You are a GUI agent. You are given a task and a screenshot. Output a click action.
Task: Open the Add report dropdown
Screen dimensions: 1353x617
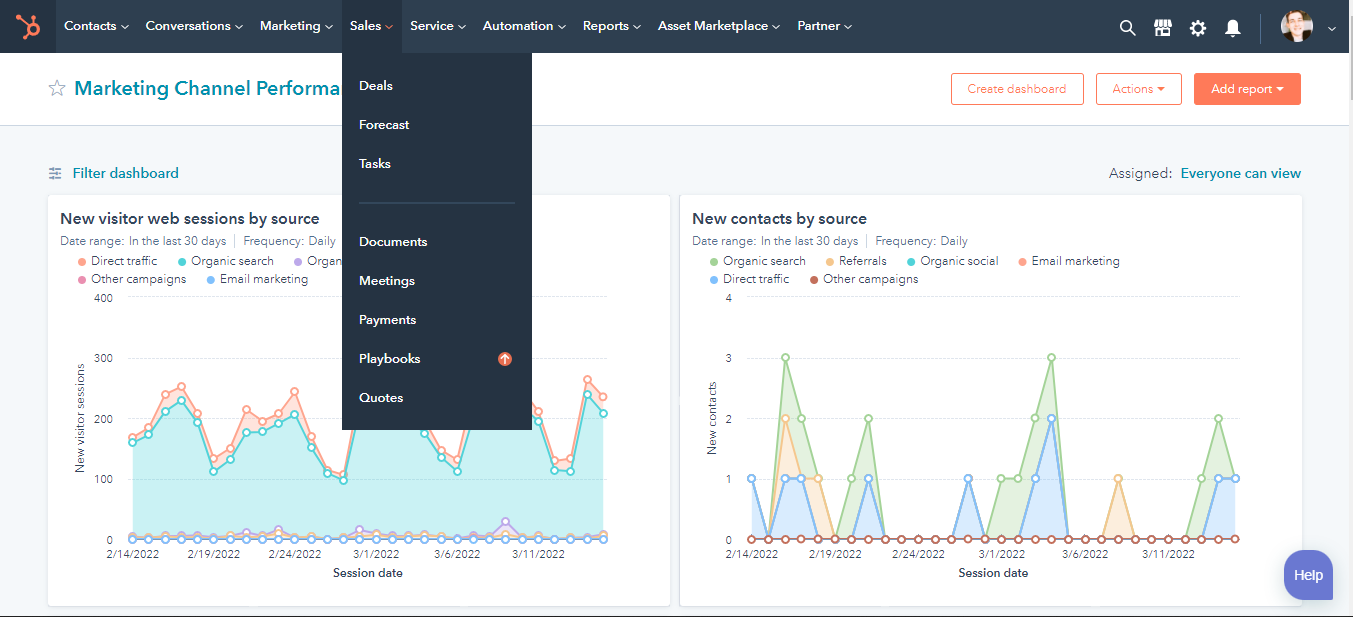(x=1246, y=88)
